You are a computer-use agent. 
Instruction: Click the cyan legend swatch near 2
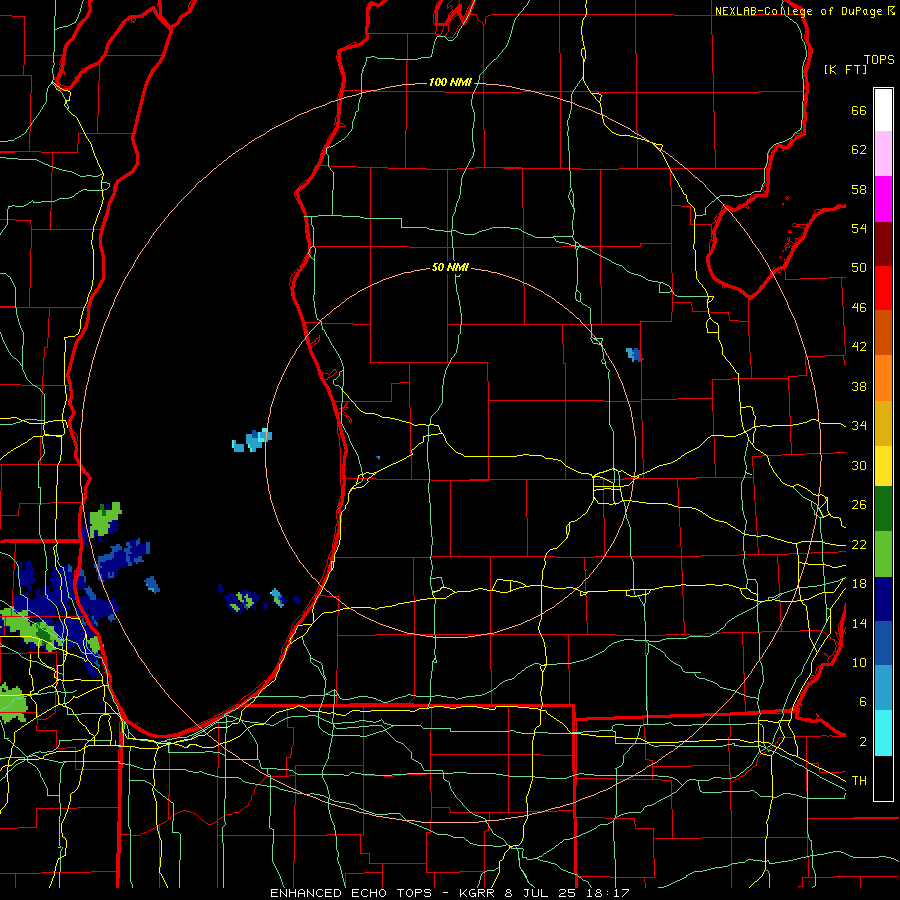(883, 733)
